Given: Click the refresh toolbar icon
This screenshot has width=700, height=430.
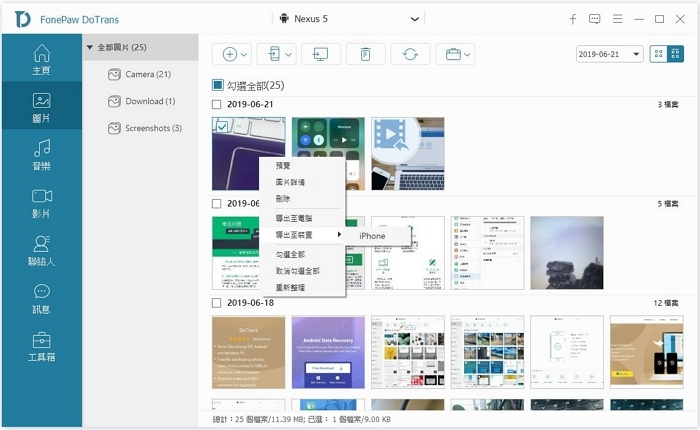Looking at the screenshot, I should pyautogui.click(x=410, y=54).
